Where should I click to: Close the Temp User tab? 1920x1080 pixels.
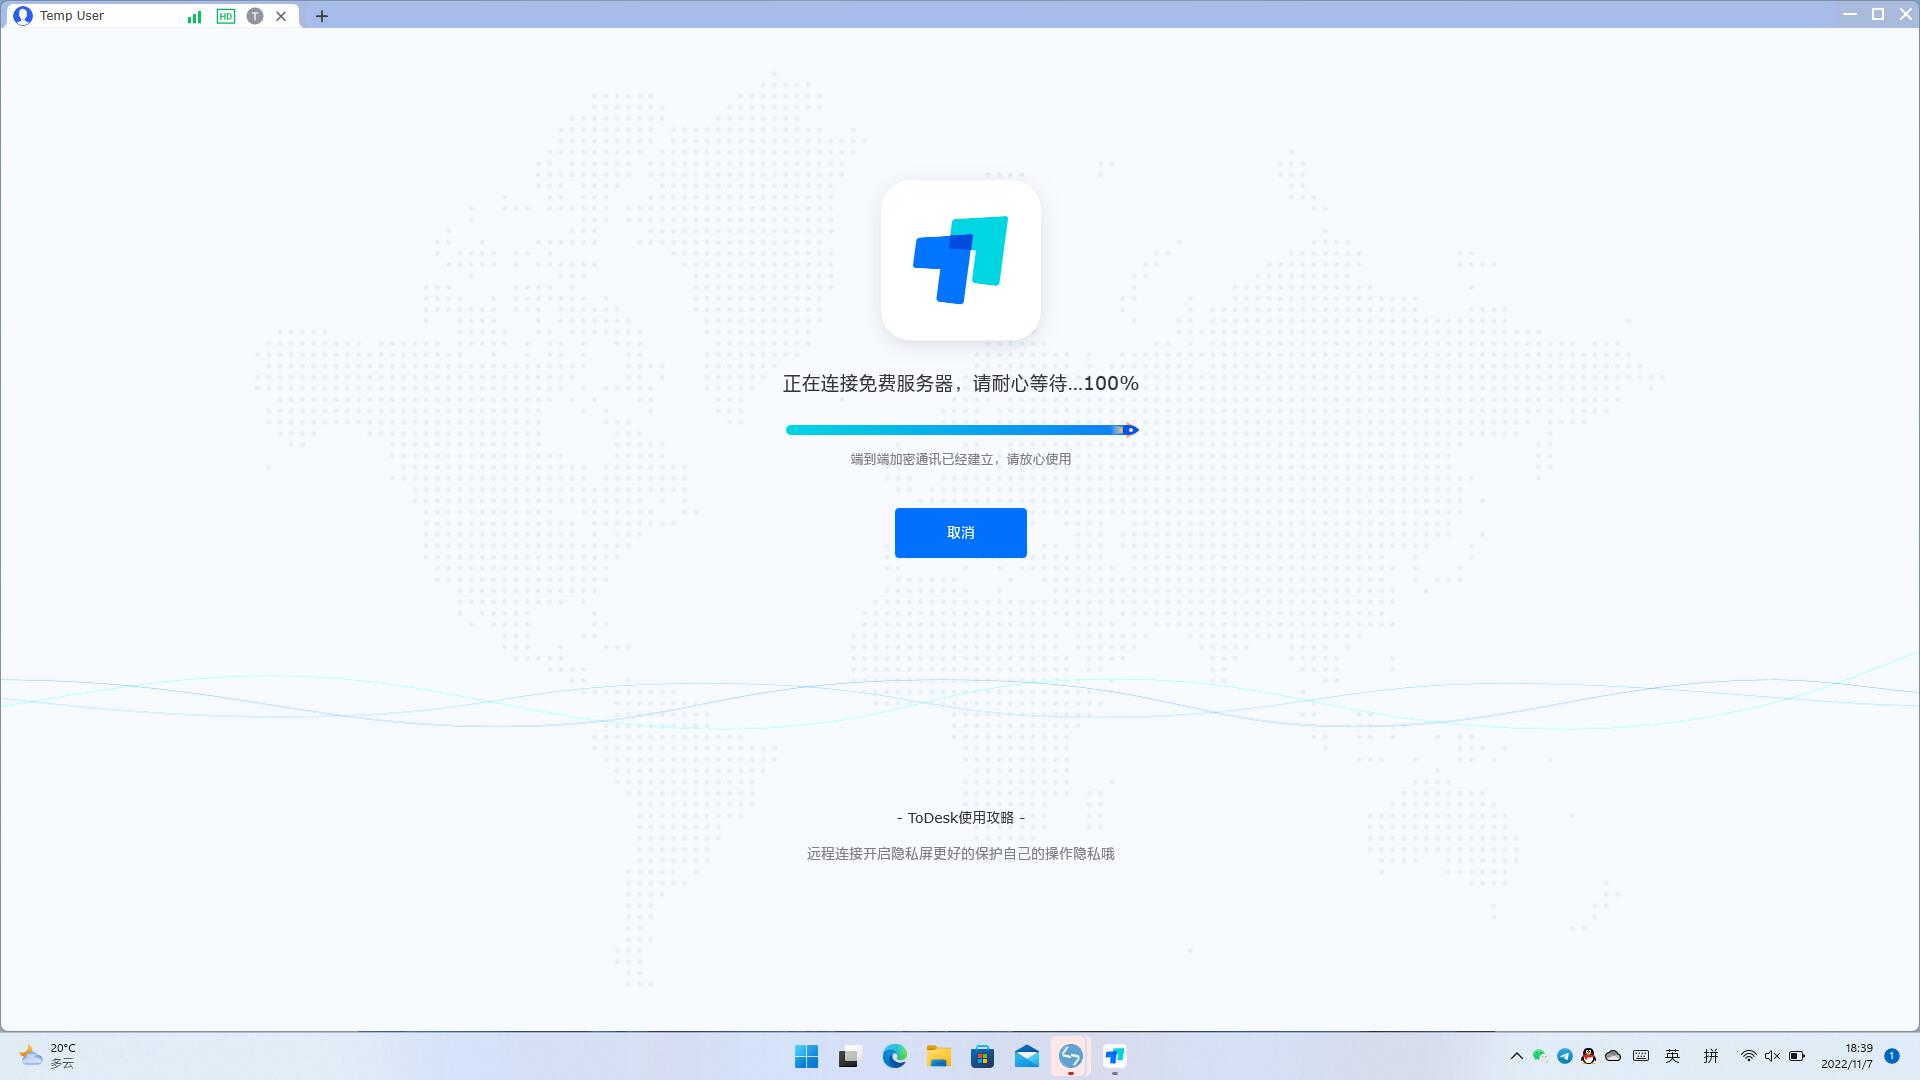coord(281,16)
